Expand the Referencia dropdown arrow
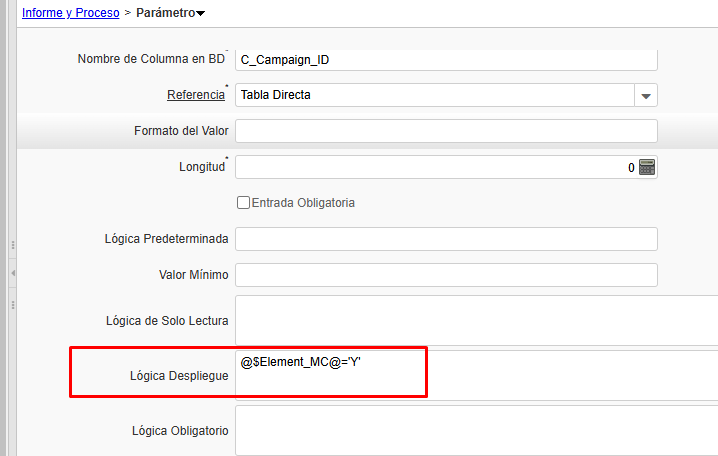Viewport: 718px width, 456px height. (x=646, y=96)
